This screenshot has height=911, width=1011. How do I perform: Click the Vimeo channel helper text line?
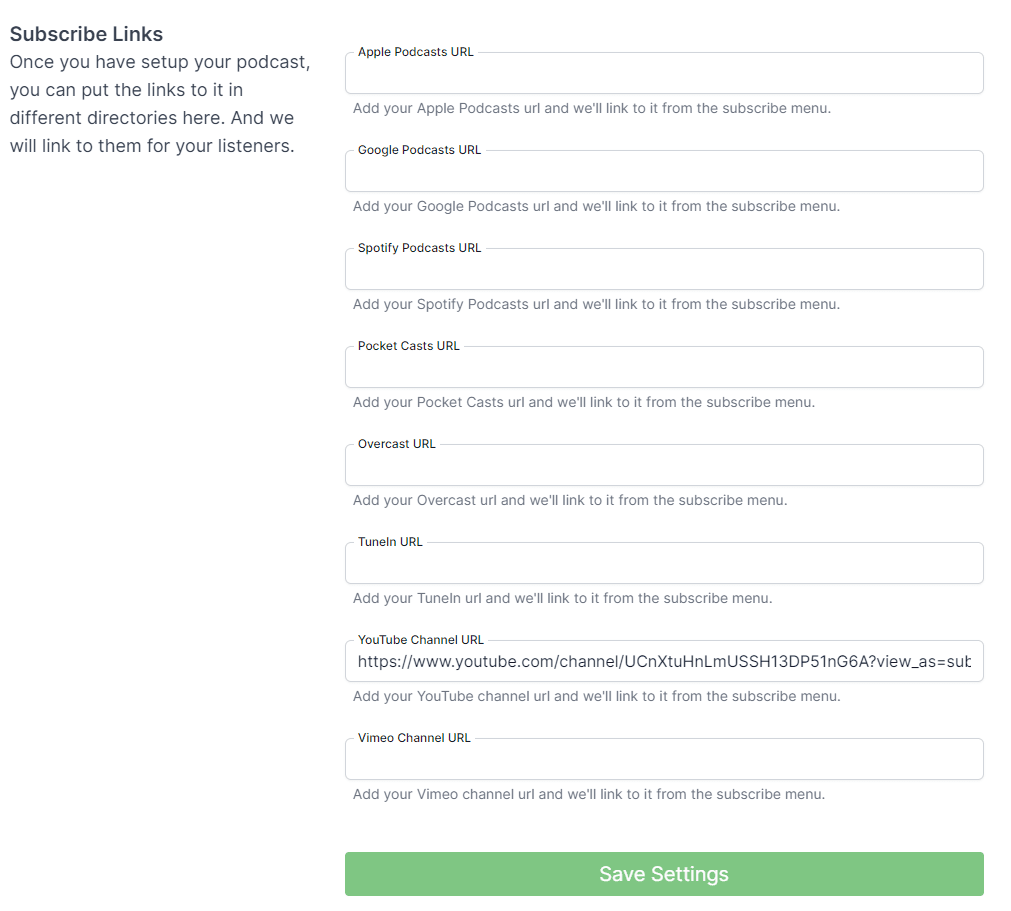[x=588, y=794]
